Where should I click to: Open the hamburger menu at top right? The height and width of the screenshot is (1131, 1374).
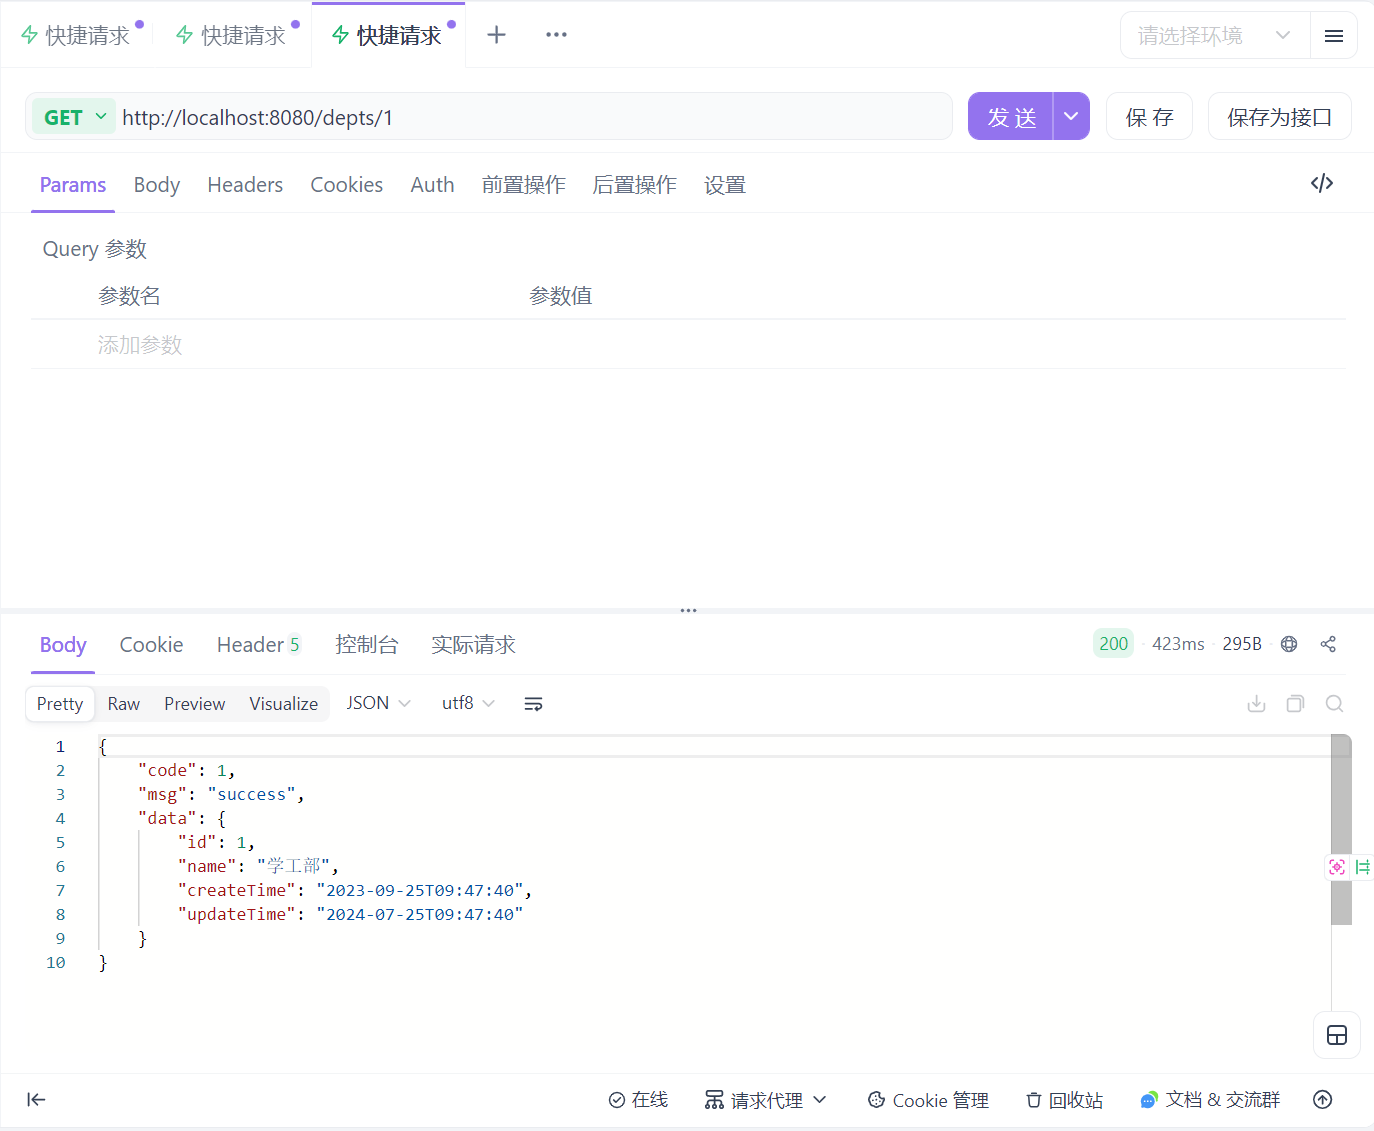click(1333, 36)
